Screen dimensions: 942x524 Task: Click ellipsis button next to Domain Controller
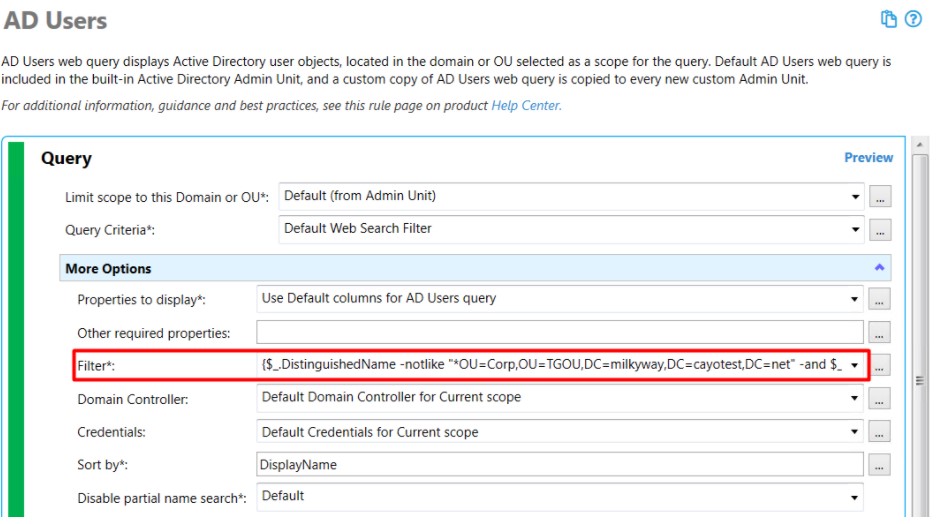point(879,398)
